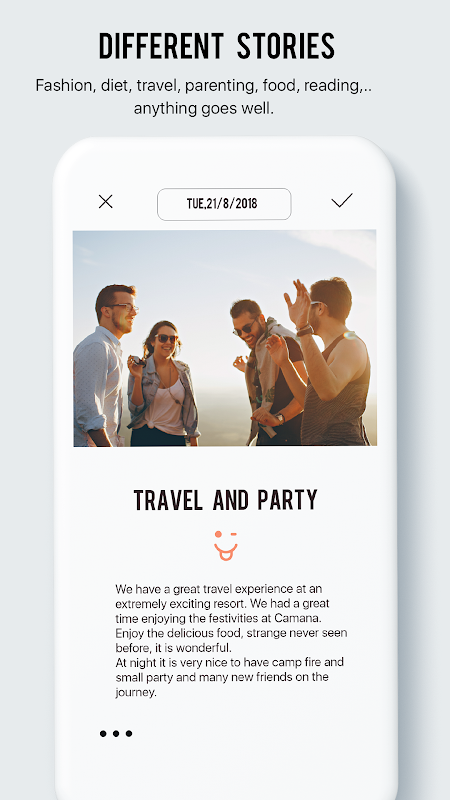
Task: Confirm the entry with the checkmark icon
Action: click(x=342, y=201)
